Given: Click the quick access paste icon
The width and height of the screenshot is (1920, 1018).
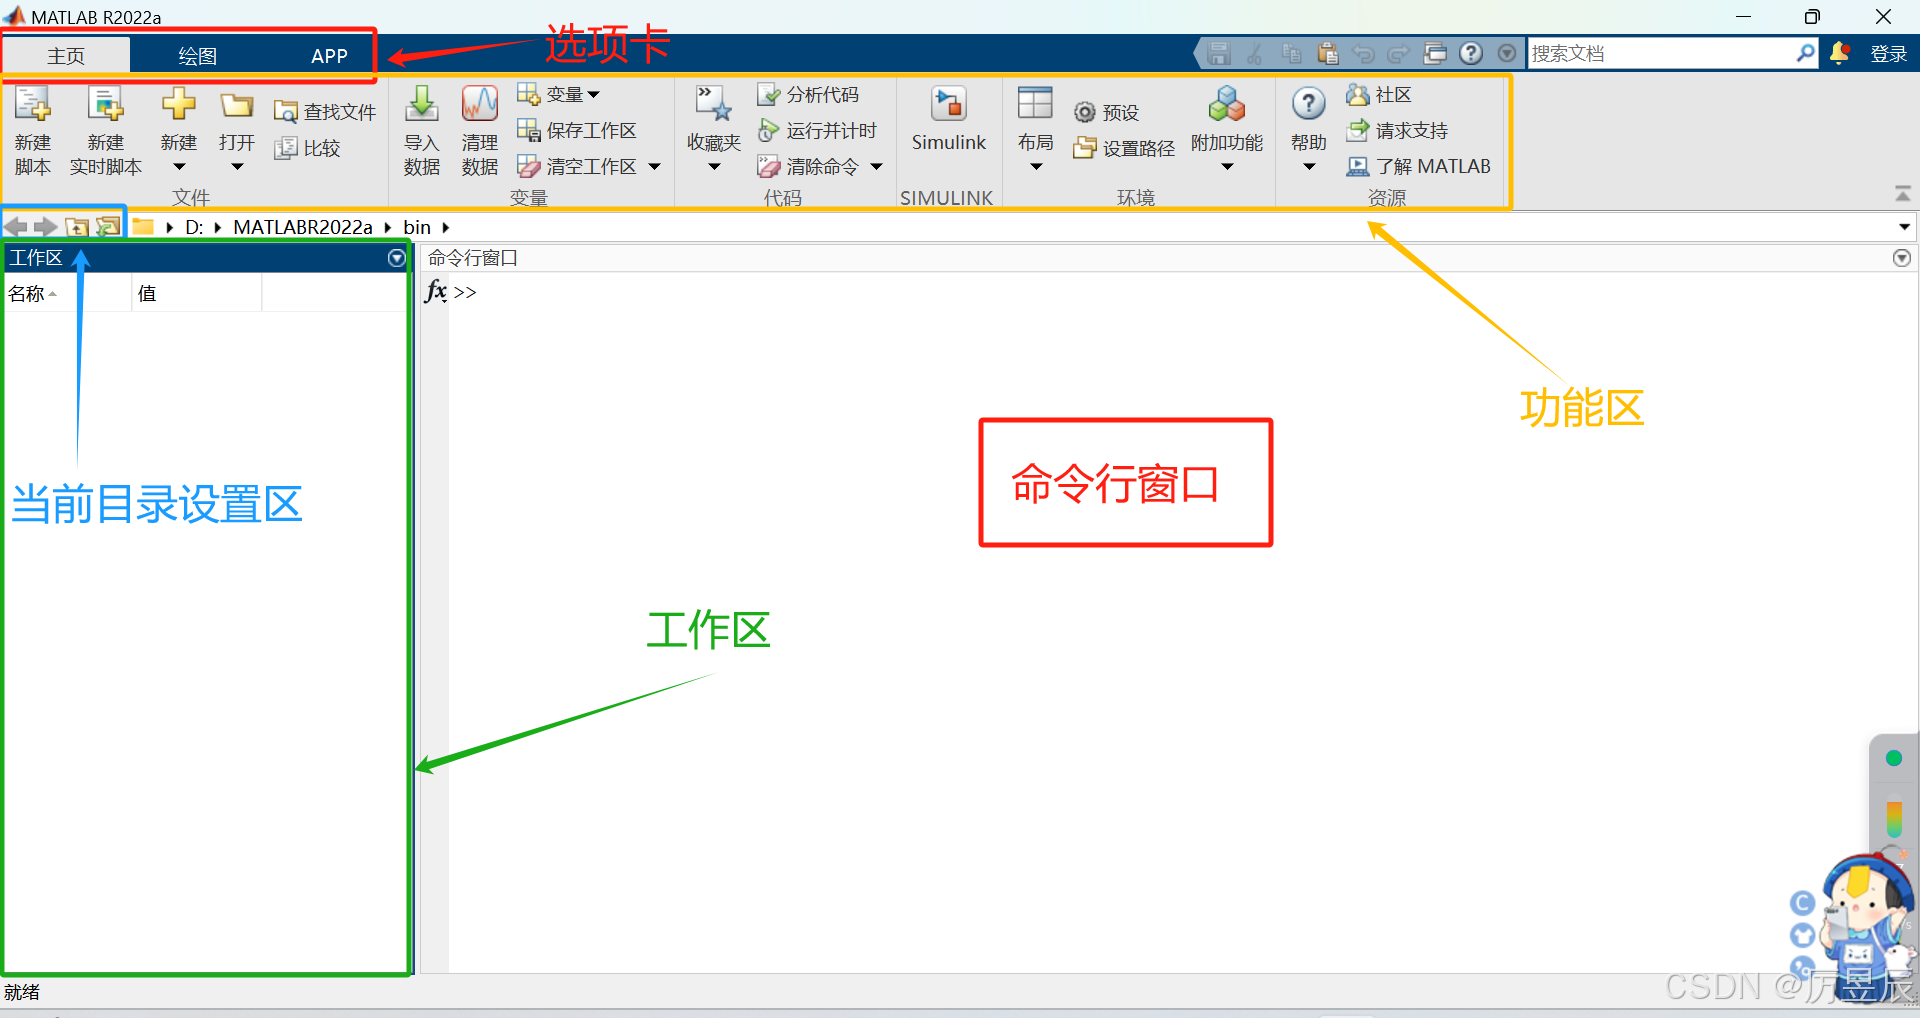Looking at the screenshot, I should click(x=1327, y=53).
